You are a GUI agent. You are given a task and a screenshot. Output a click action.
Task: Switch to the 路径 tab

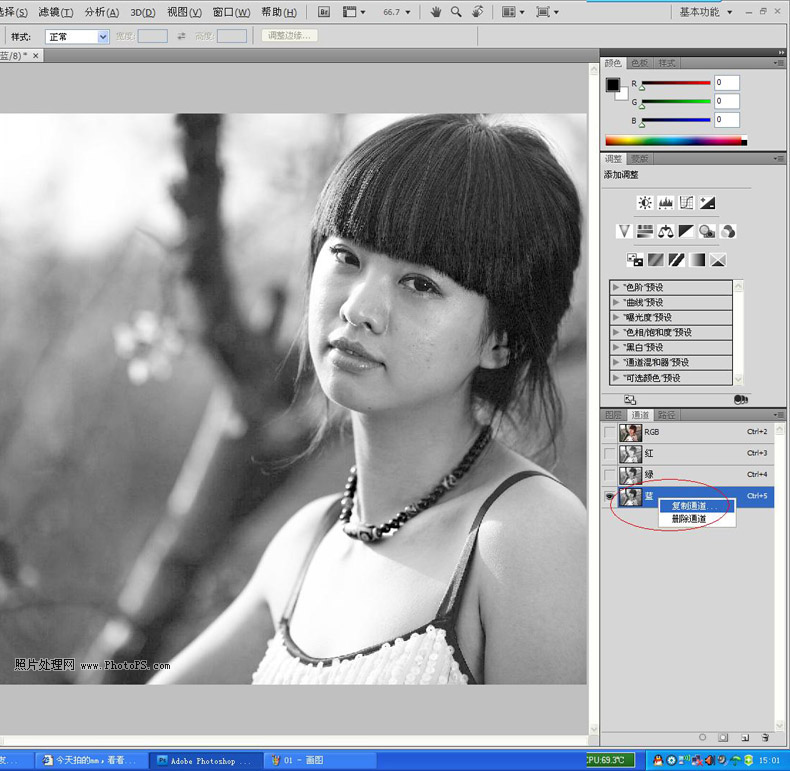click(666, 415)
